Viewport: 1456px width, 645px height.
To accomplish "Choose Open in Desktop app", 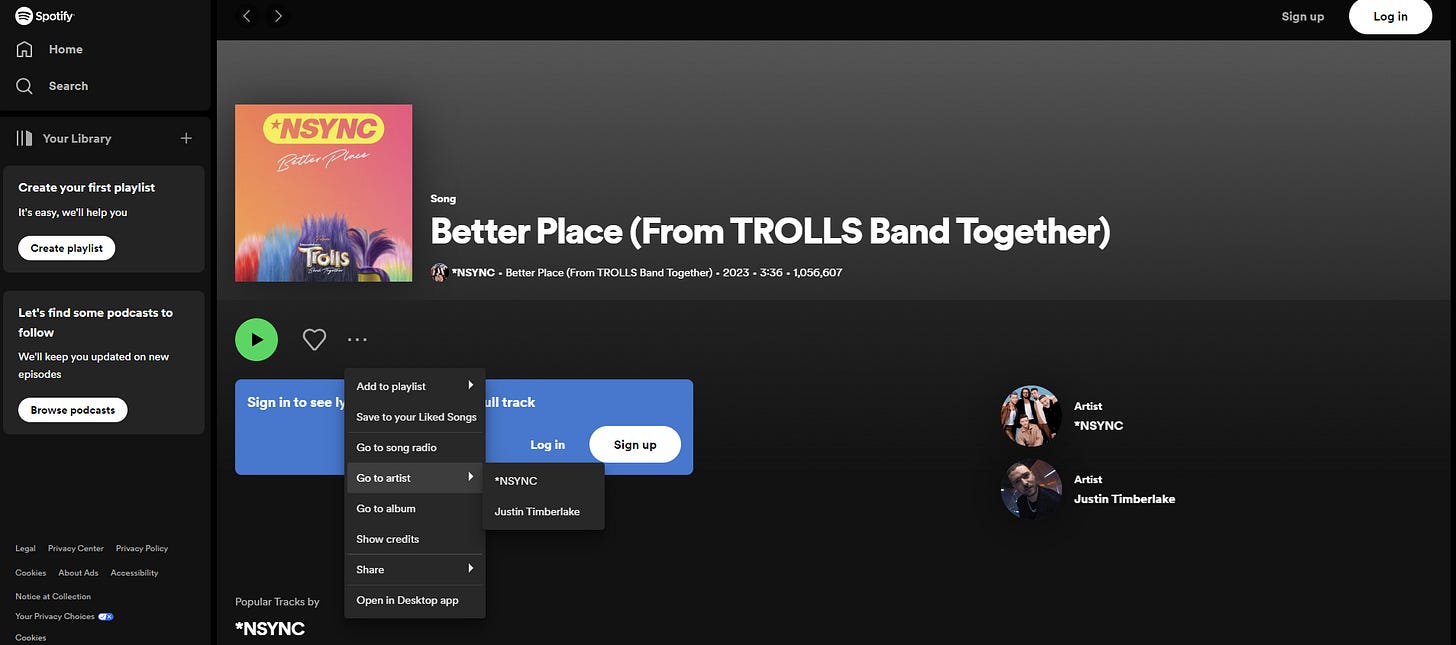I will pyautogui.click(x=415, y=600).
